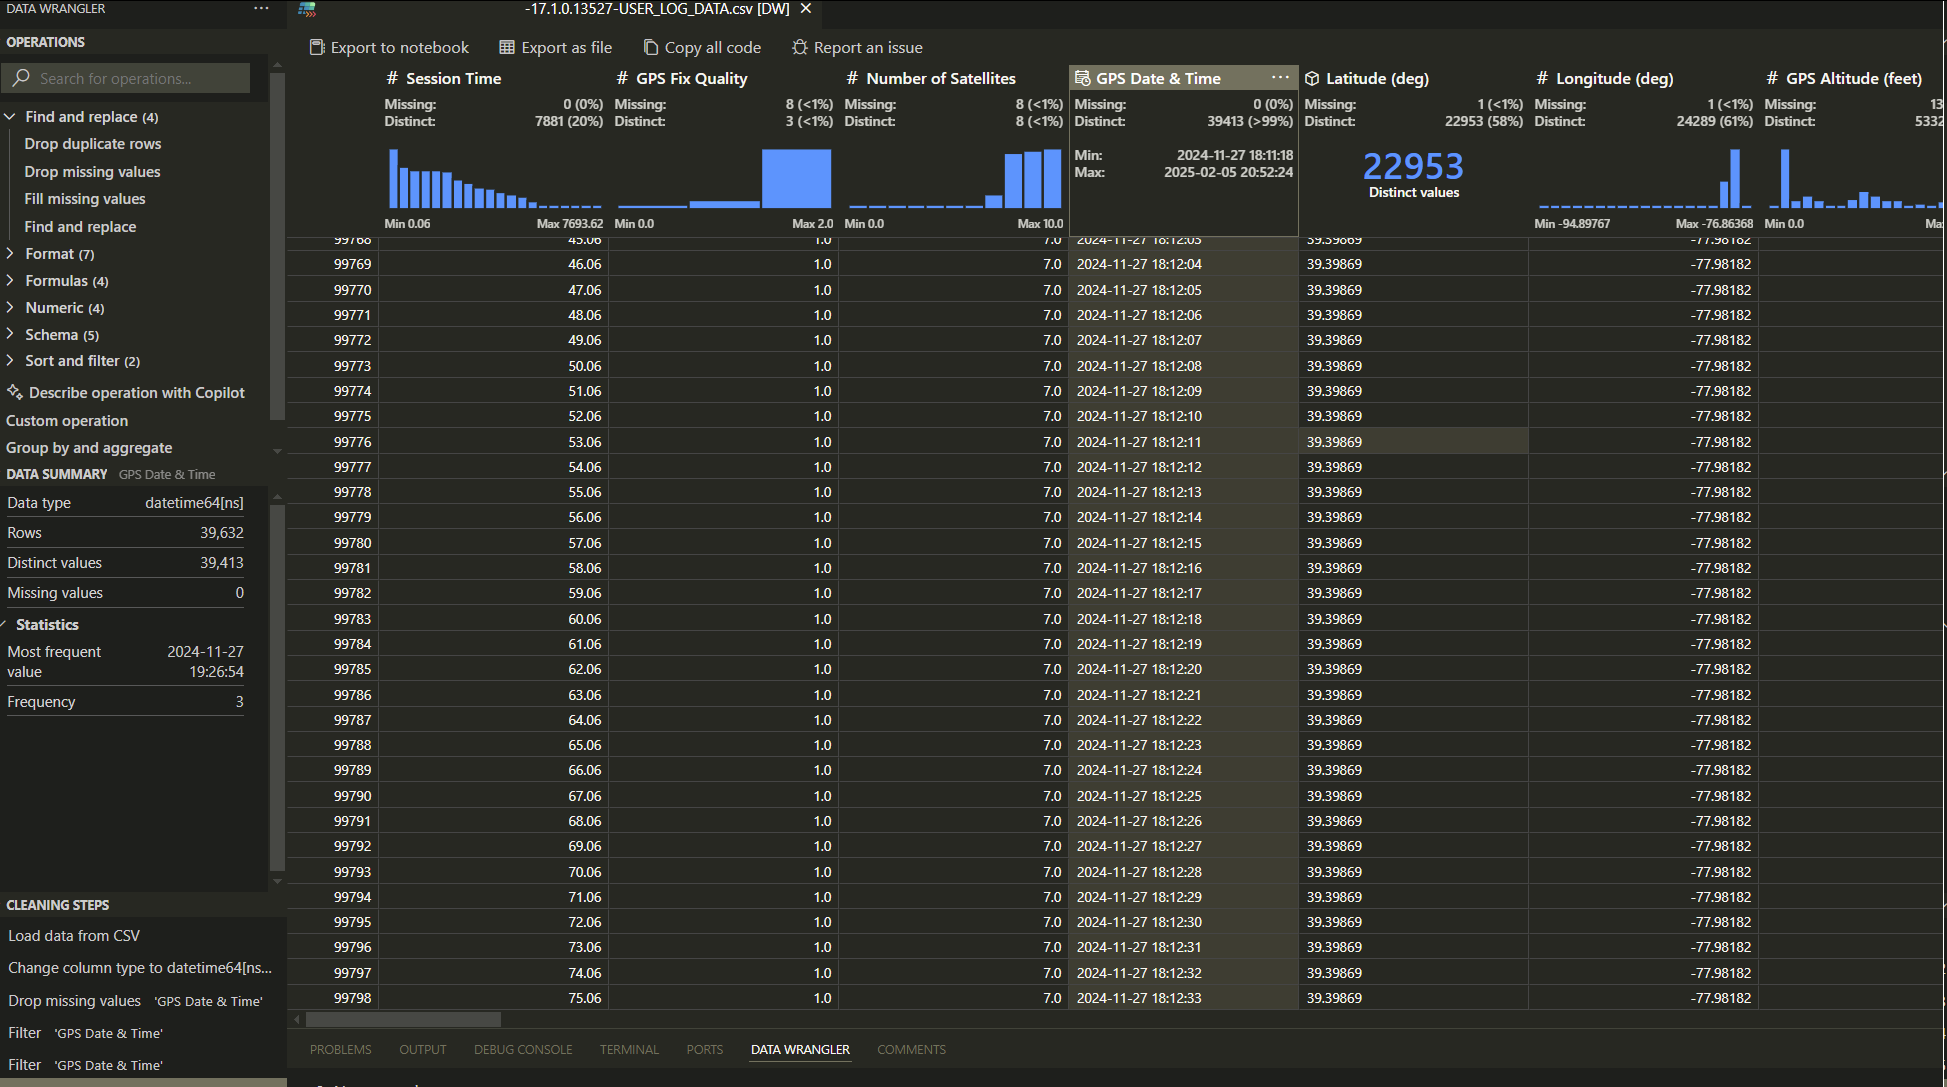1947x1087 pixels.
Task: Select the DATA WRANGLER panel tab
Action: (x=800, y=1049)
